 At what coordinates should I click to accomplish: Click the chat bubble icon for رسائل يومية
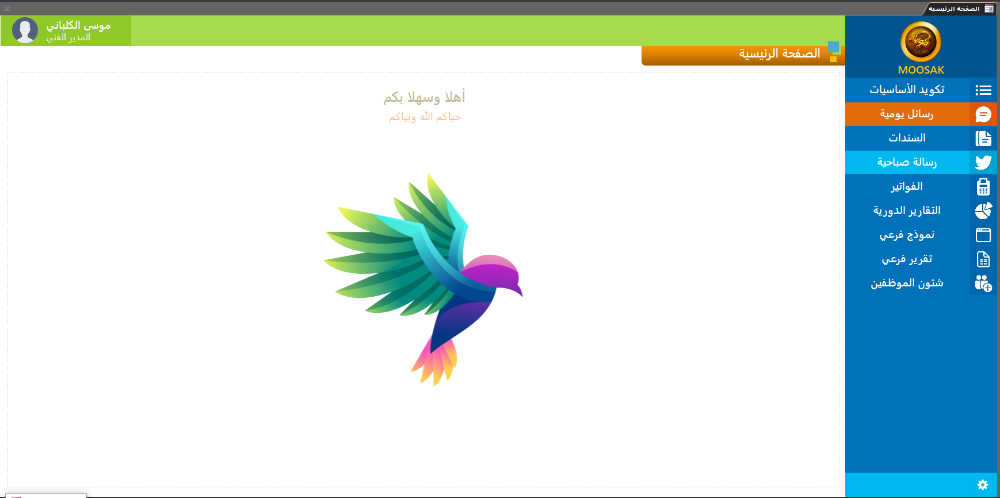click(983, 114)
